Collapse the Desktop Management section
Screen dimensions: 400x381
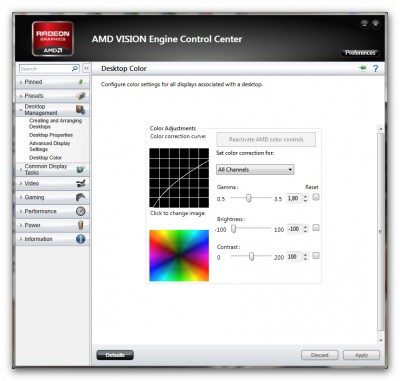click(21, 110)
